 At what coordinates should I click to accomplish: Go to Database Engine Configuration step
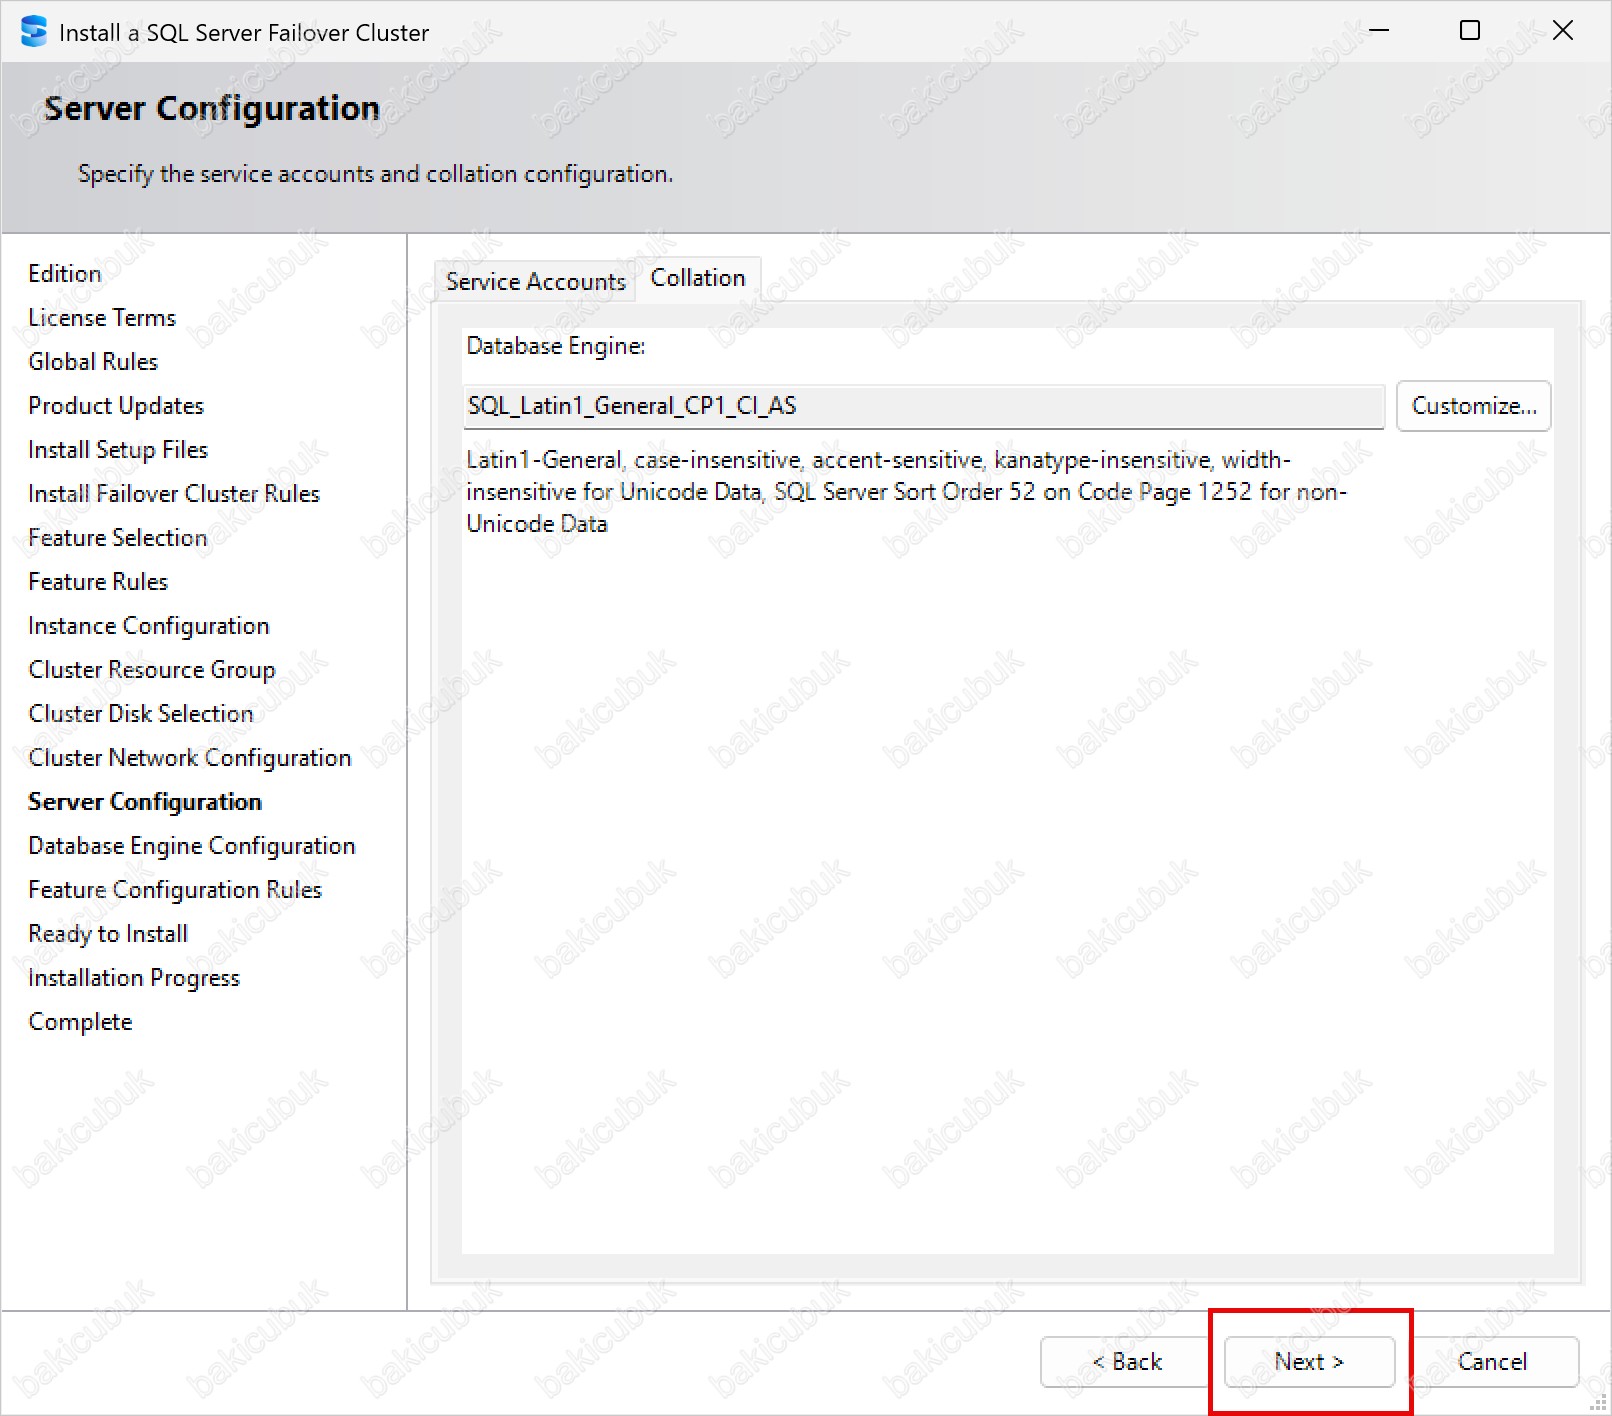pyautogui.click(x=192, y=846)
